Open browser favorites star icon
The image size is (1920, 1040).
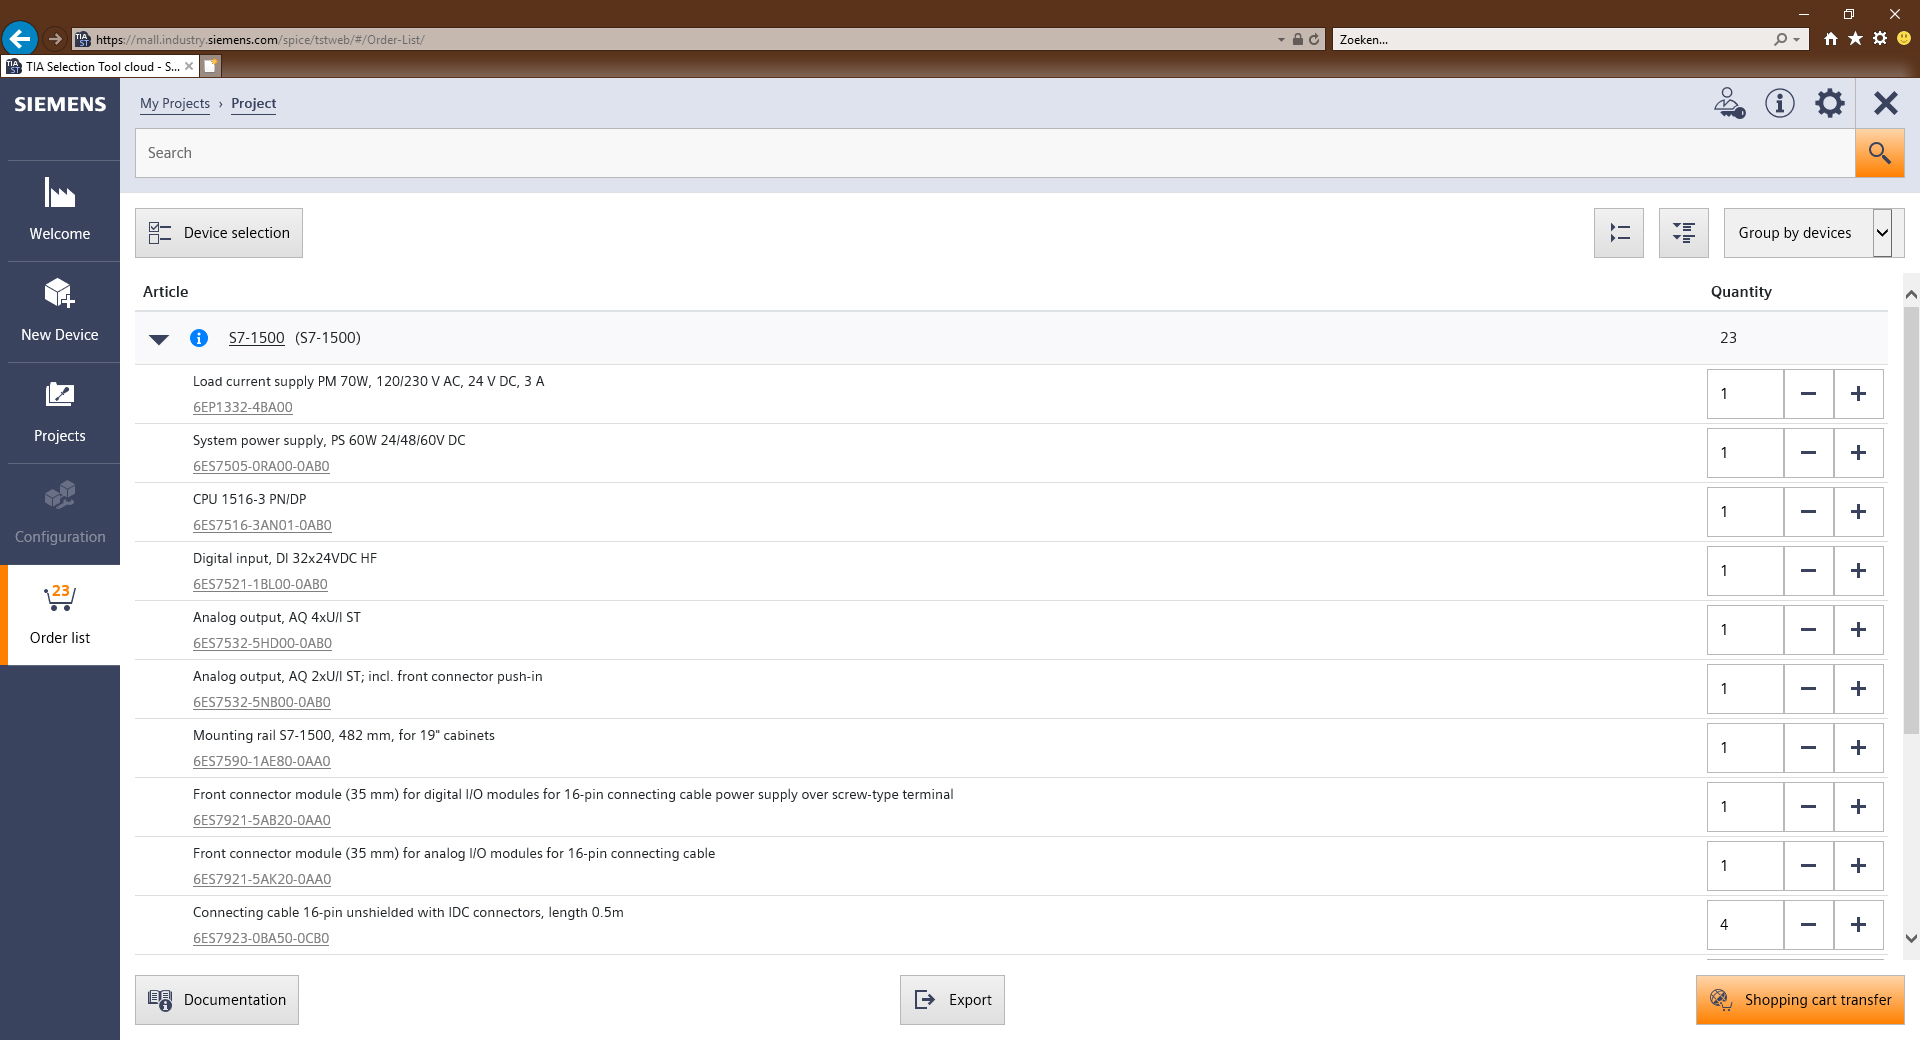(x=1855, y=39)
